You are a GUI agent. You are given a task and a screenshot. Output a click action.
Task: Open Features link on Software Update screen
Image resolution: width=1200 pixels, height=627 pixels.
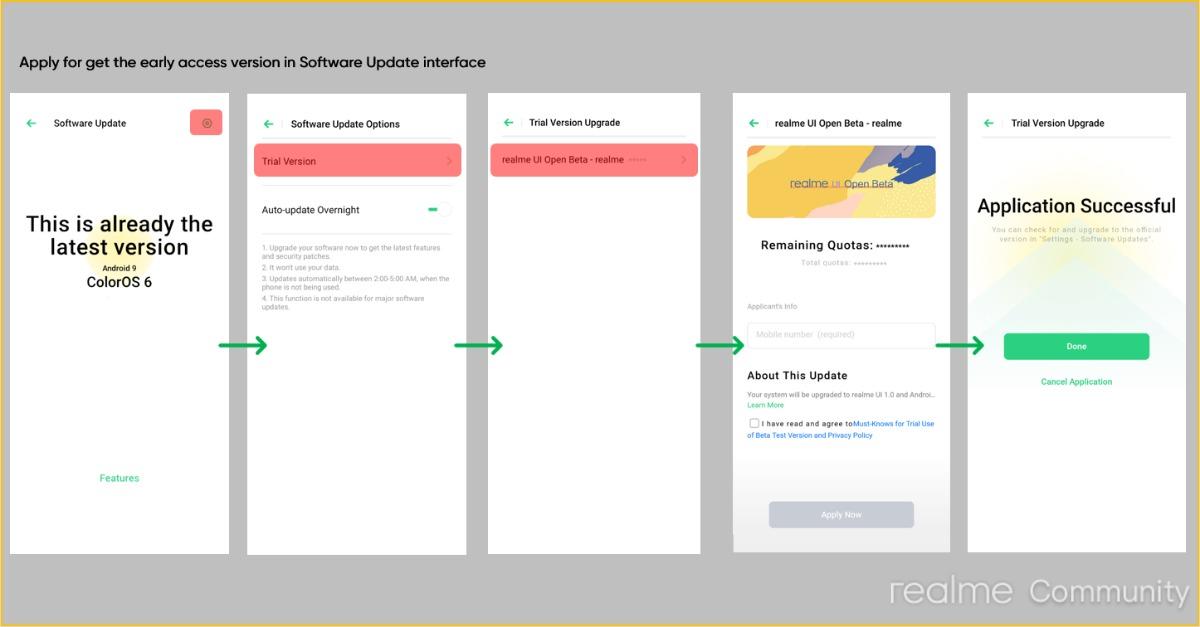[x=119, y=478]
